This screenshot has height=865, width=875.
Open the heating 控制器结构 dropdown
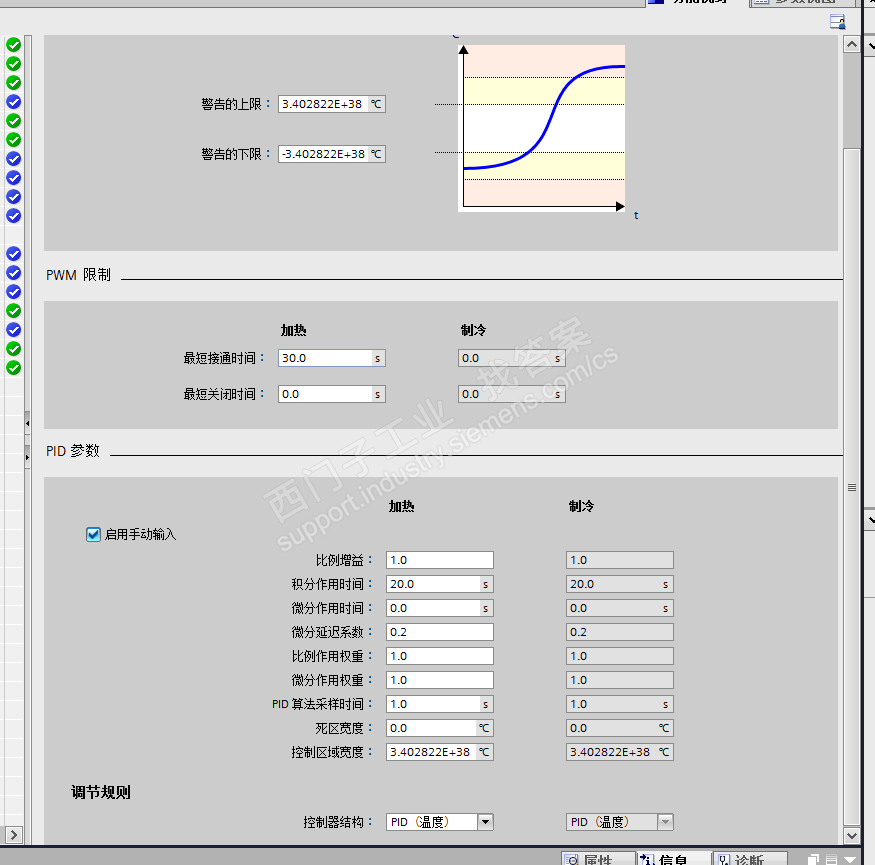coord(485,822)
